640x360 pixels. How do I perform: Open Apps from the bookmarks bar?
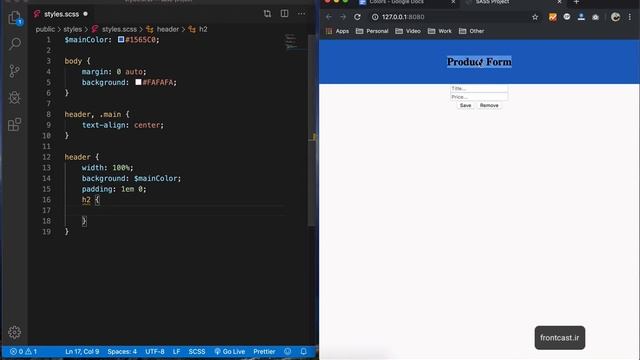pyautogui.click(x=337, y=31)
